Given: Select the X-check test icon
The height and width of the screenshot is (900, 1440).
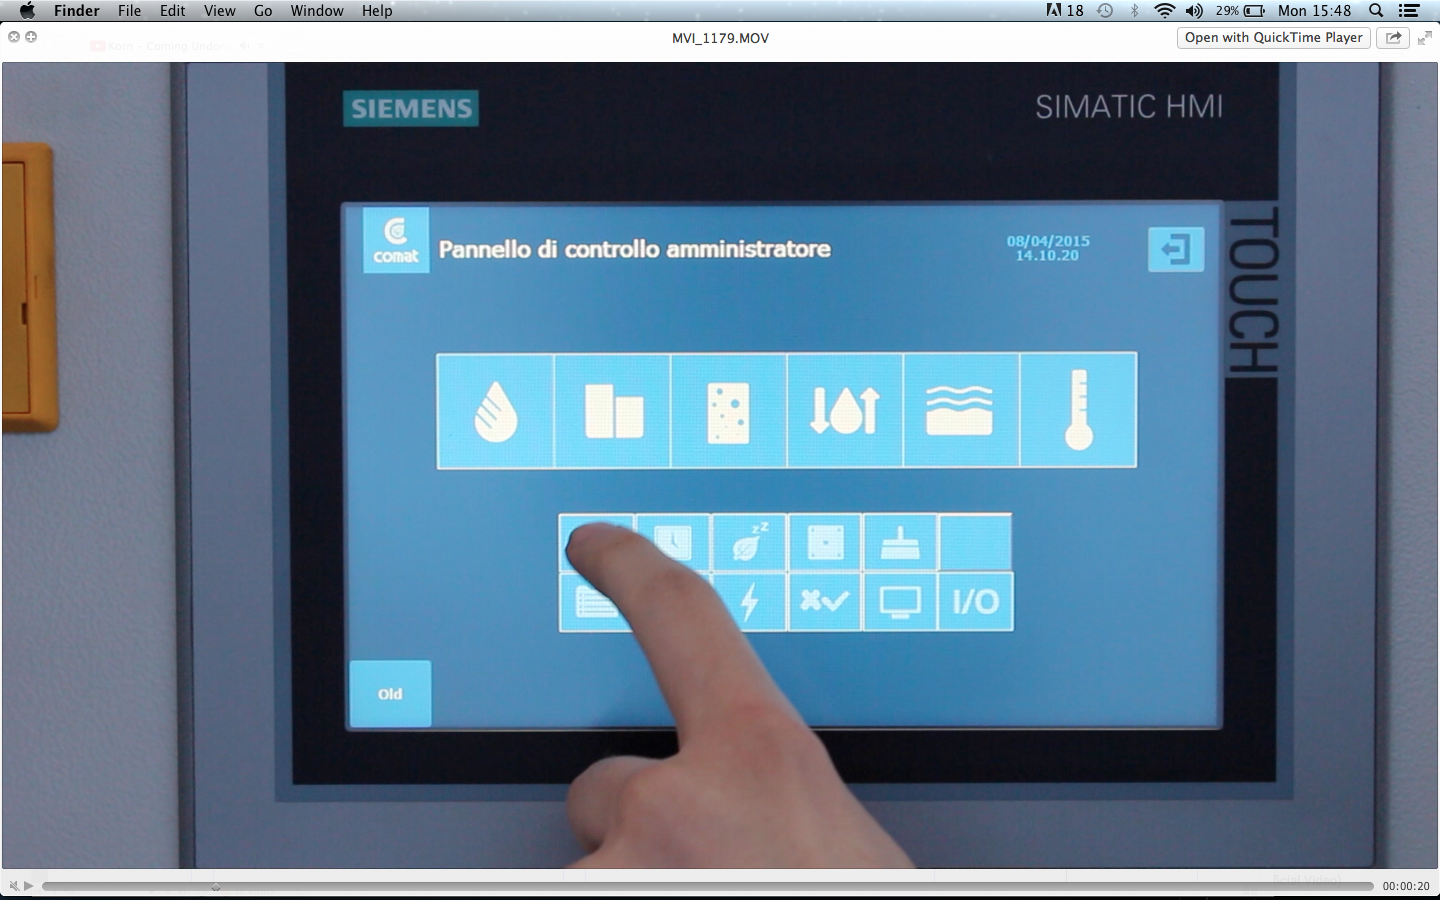Looking at the screenshot, I should click(x=824, y=602).
